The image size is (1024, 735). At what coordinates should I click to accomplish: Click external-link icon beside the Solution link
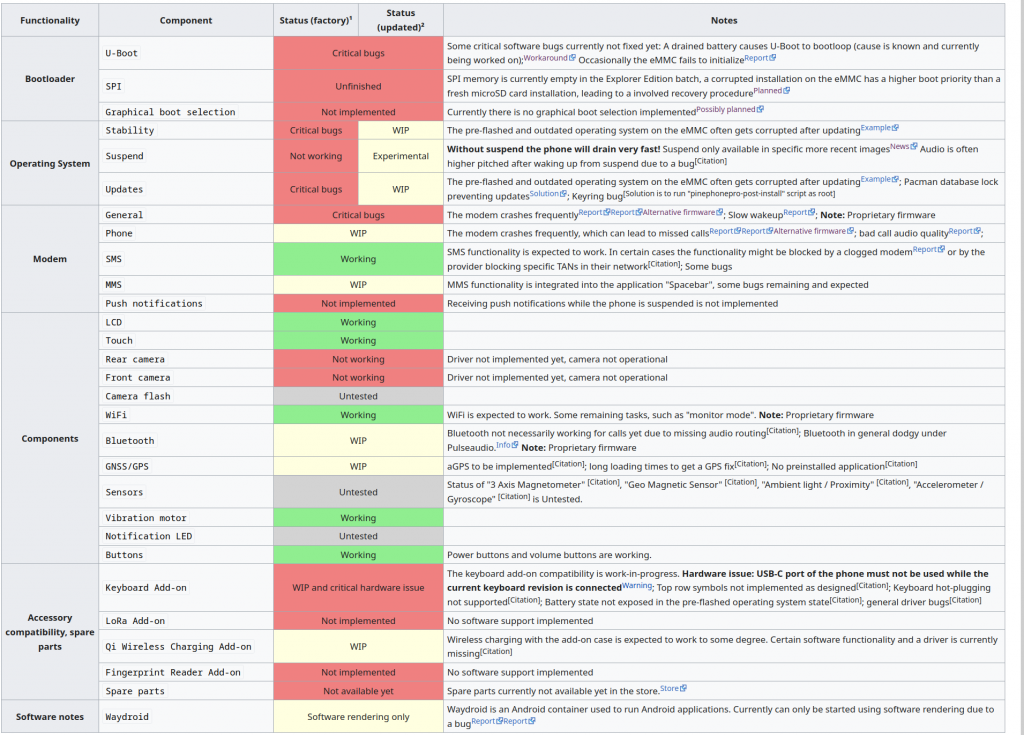(x=564, y=193)
